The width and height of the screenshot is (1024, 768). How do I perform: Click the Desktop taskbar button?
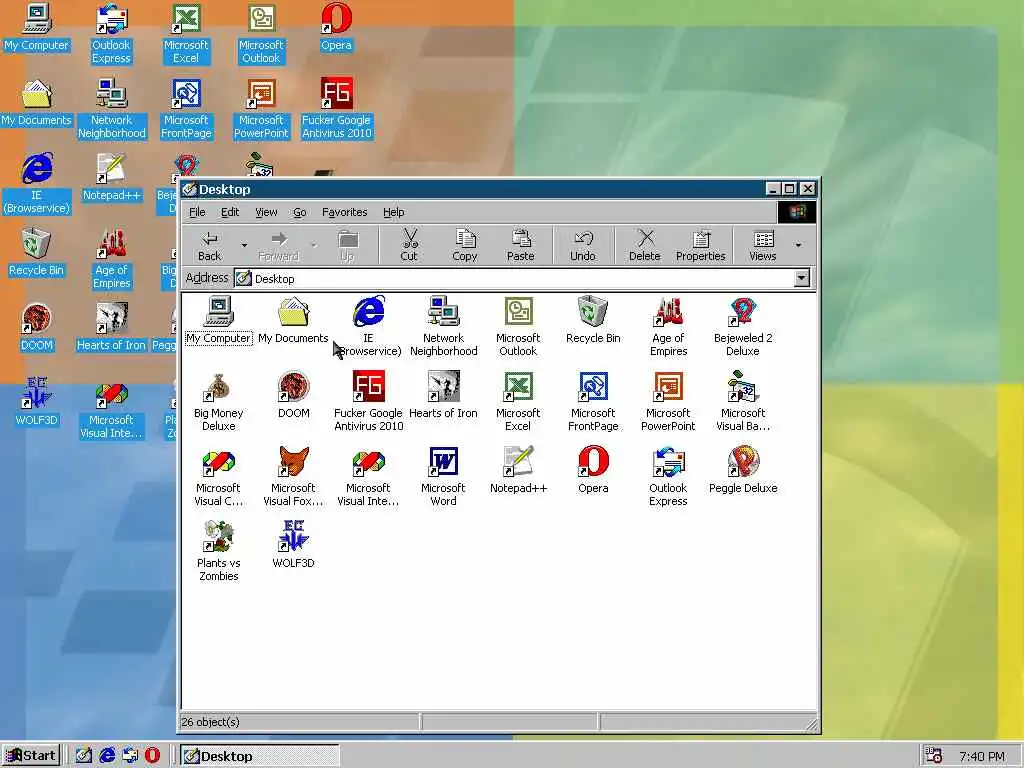[260, 756]
